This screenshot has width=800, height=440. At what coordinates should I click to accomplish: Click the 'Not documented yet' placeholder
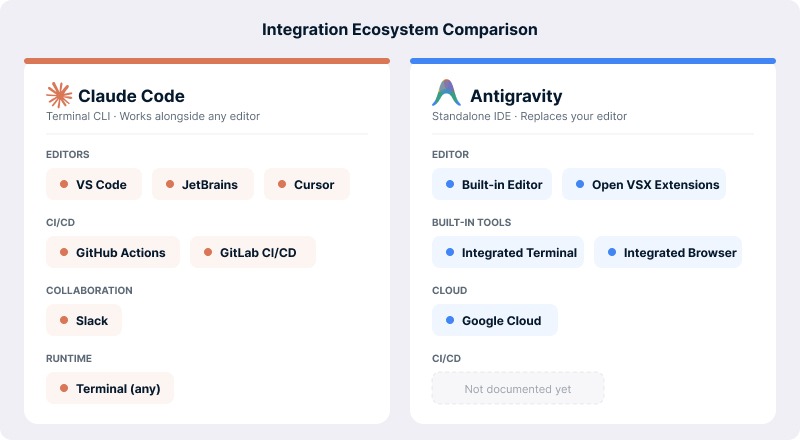[518, 388]
